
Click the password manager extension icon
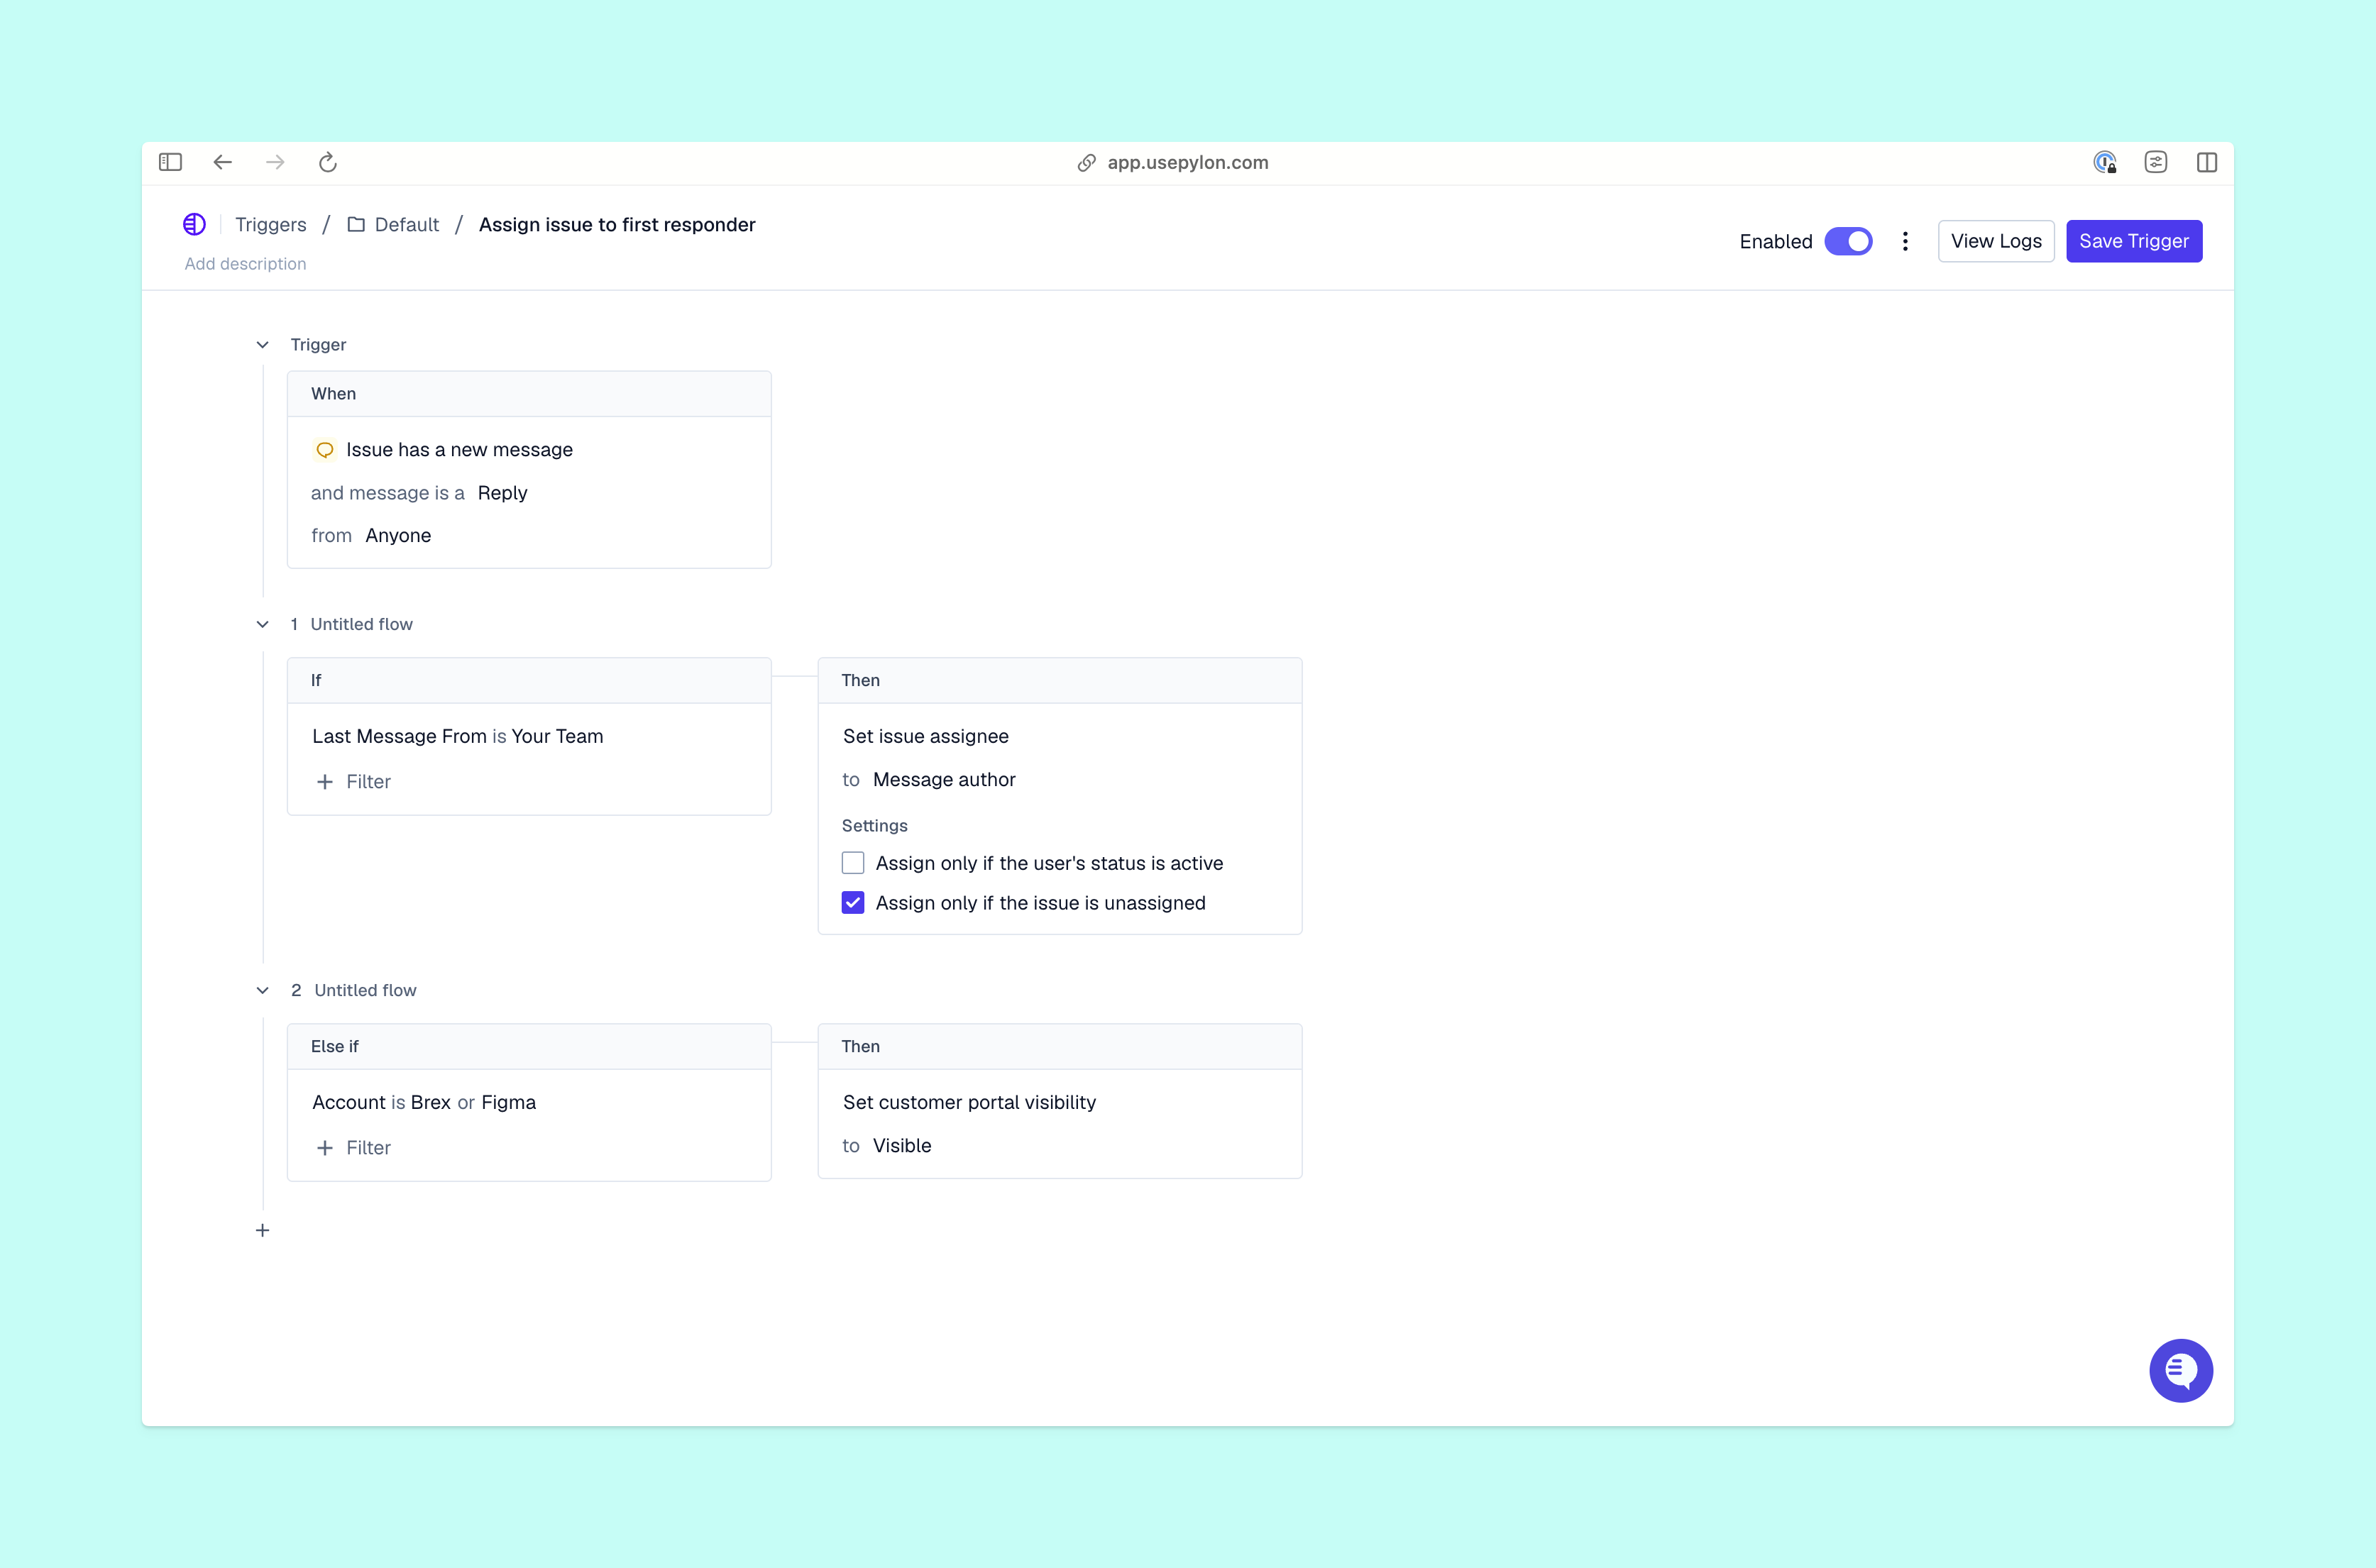(2104, 162)
